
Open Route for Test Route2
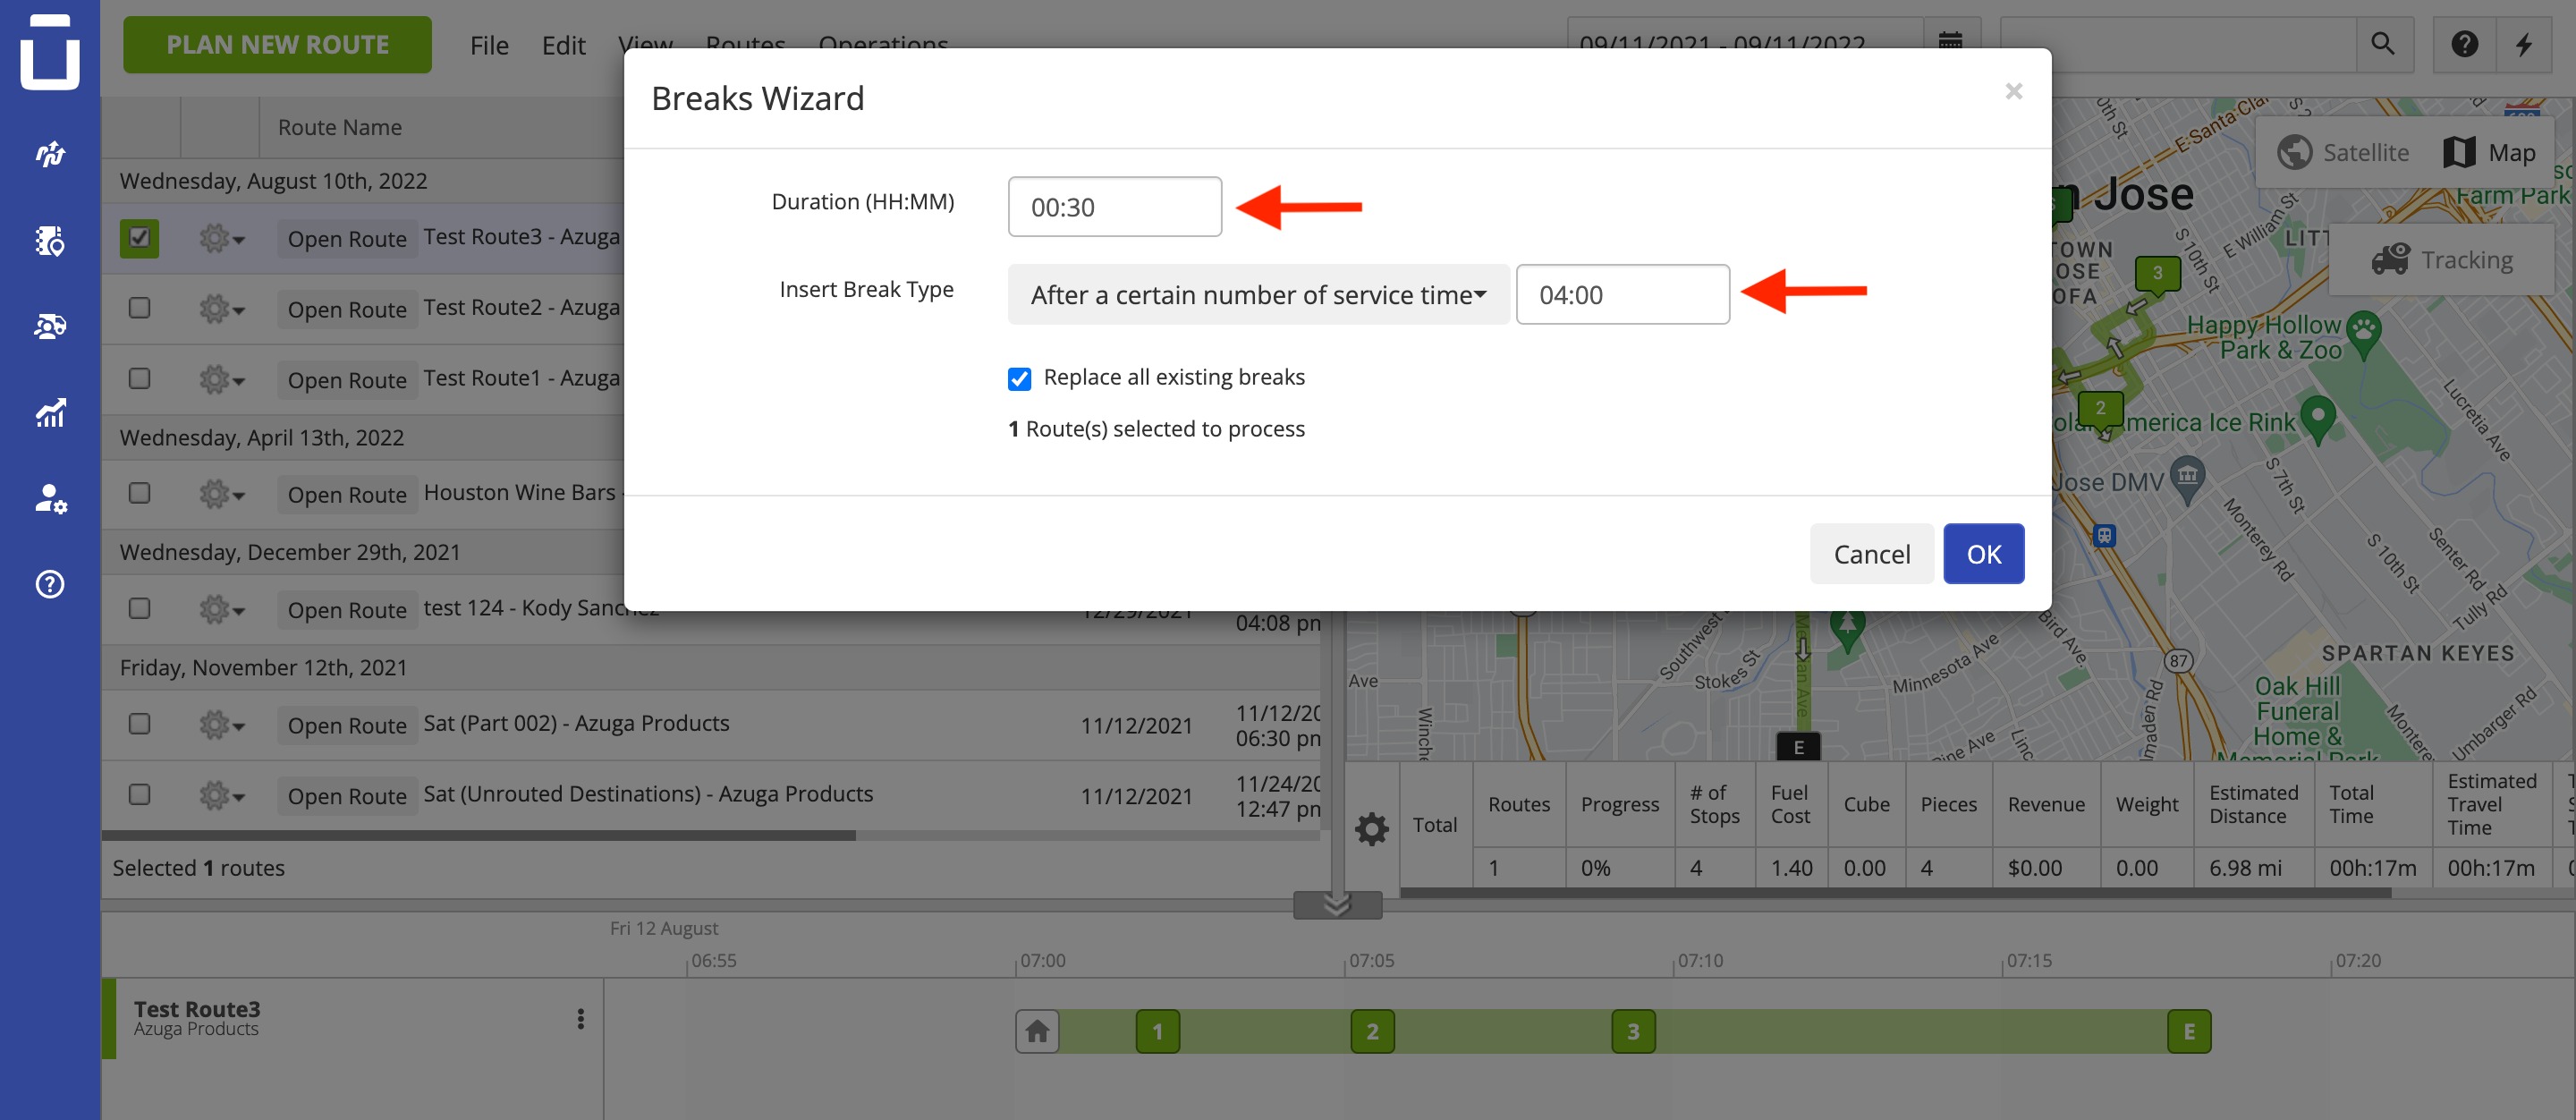[x=347, y=309]
